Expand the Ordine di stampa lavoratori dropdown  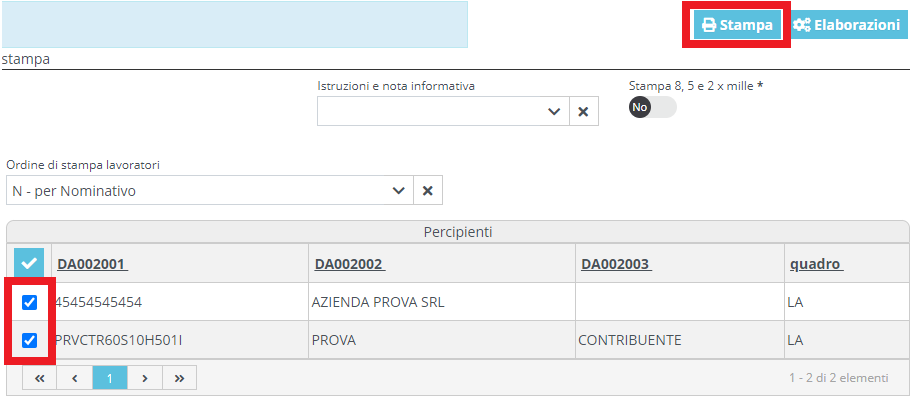(x=398, y=190)
